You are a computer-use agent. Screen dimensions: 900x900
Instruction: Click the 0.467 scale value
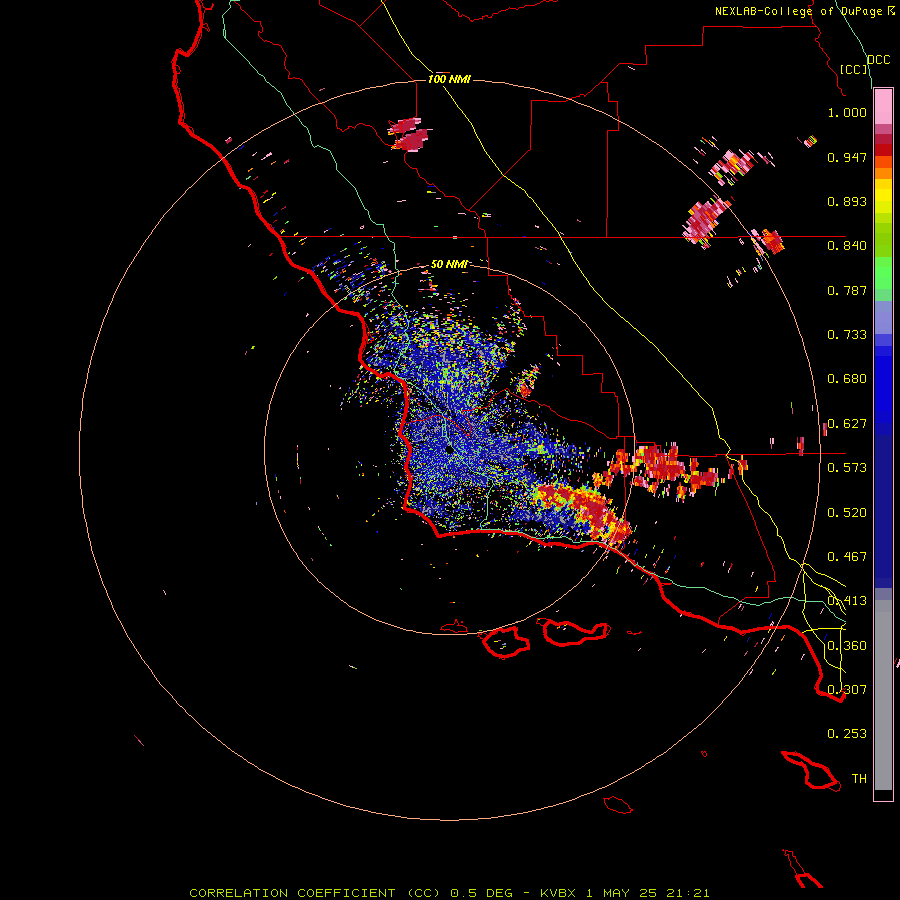coord(847,557)
